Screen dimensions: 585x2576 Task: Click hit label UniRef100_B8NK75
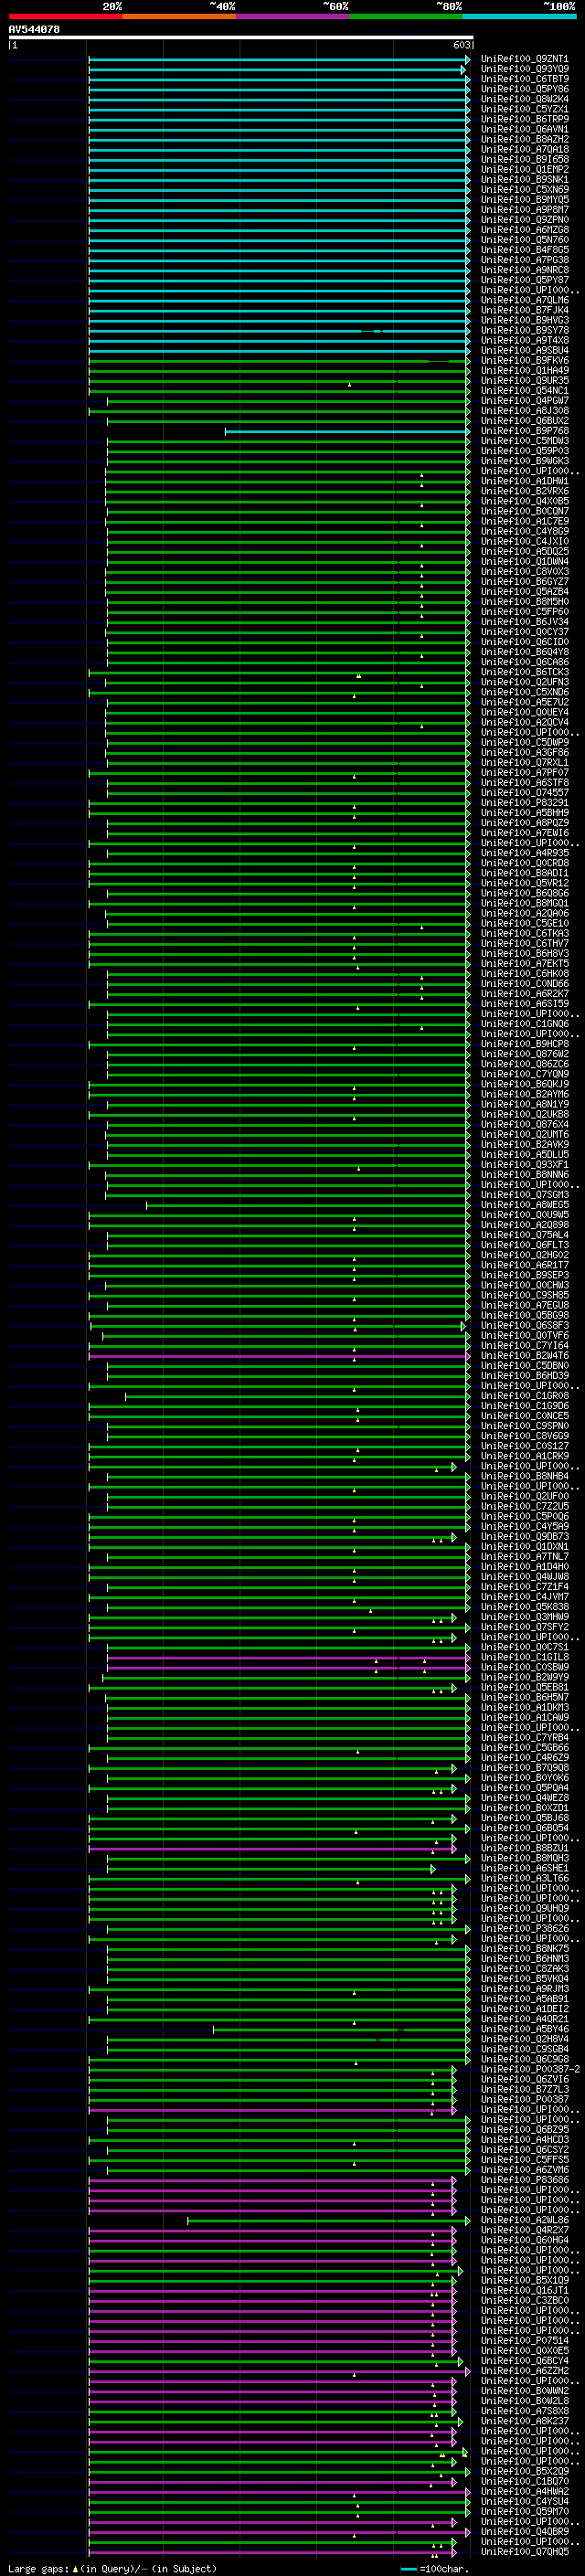524,1948
